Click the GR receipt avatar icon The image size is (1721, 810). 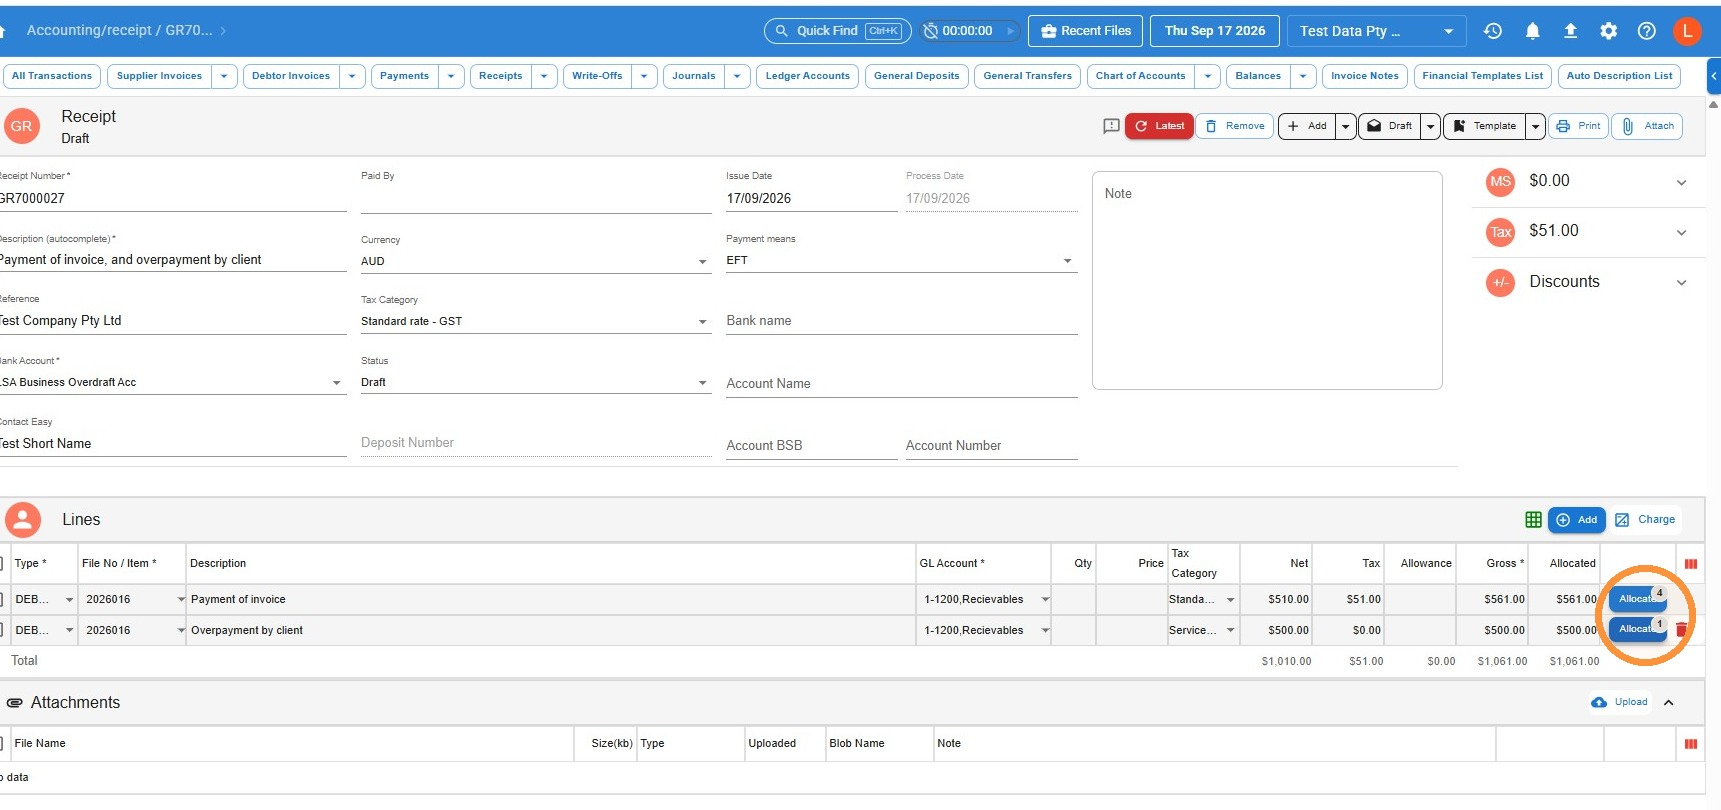(x=22, y=126)
